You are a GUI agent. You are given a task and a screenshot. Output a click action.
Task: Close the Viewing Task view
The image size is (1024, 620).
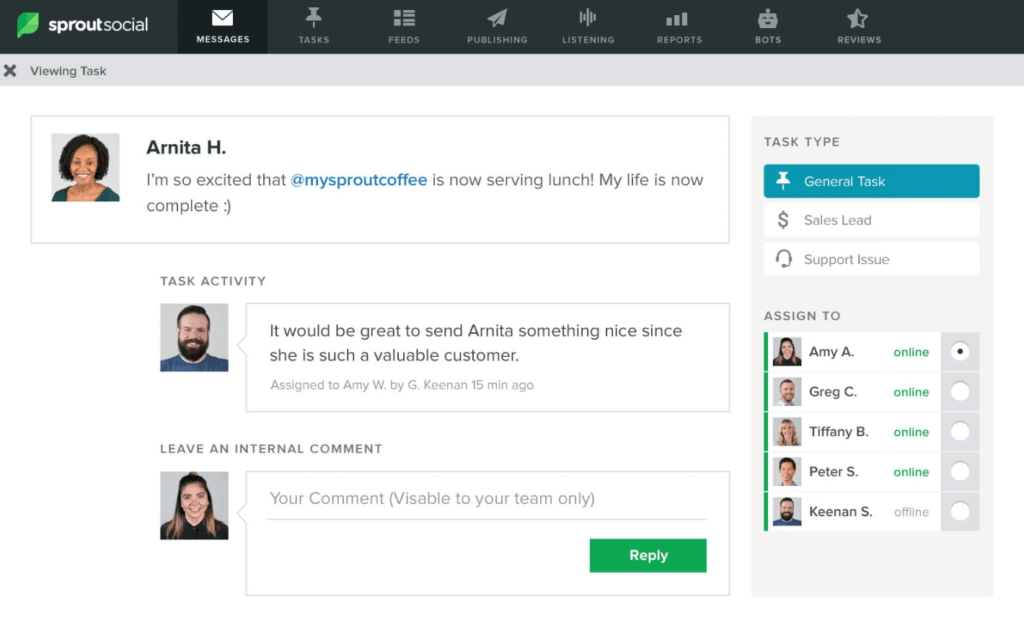click(x=11, y=70)
